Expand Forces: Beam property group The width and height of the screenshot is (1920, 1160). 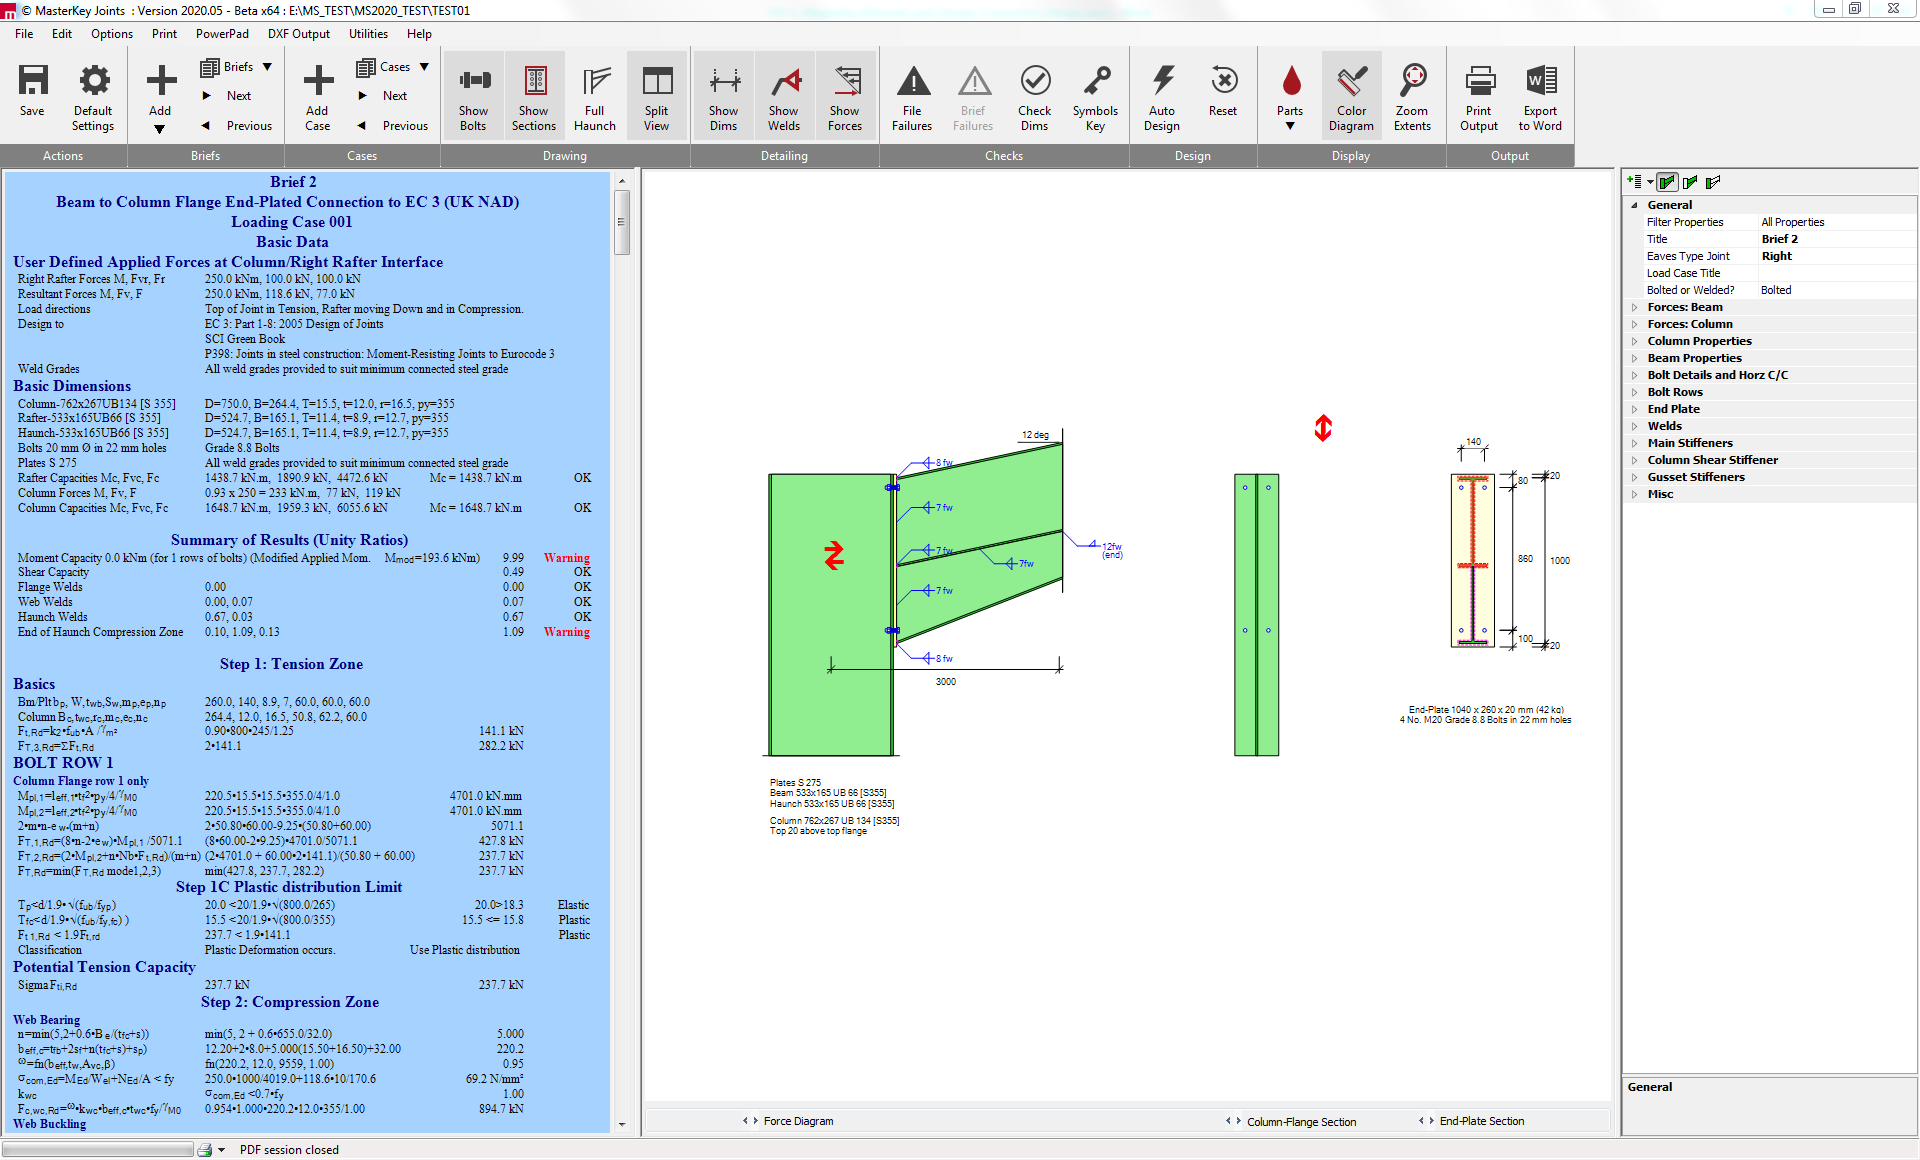tap(1635, 307)
